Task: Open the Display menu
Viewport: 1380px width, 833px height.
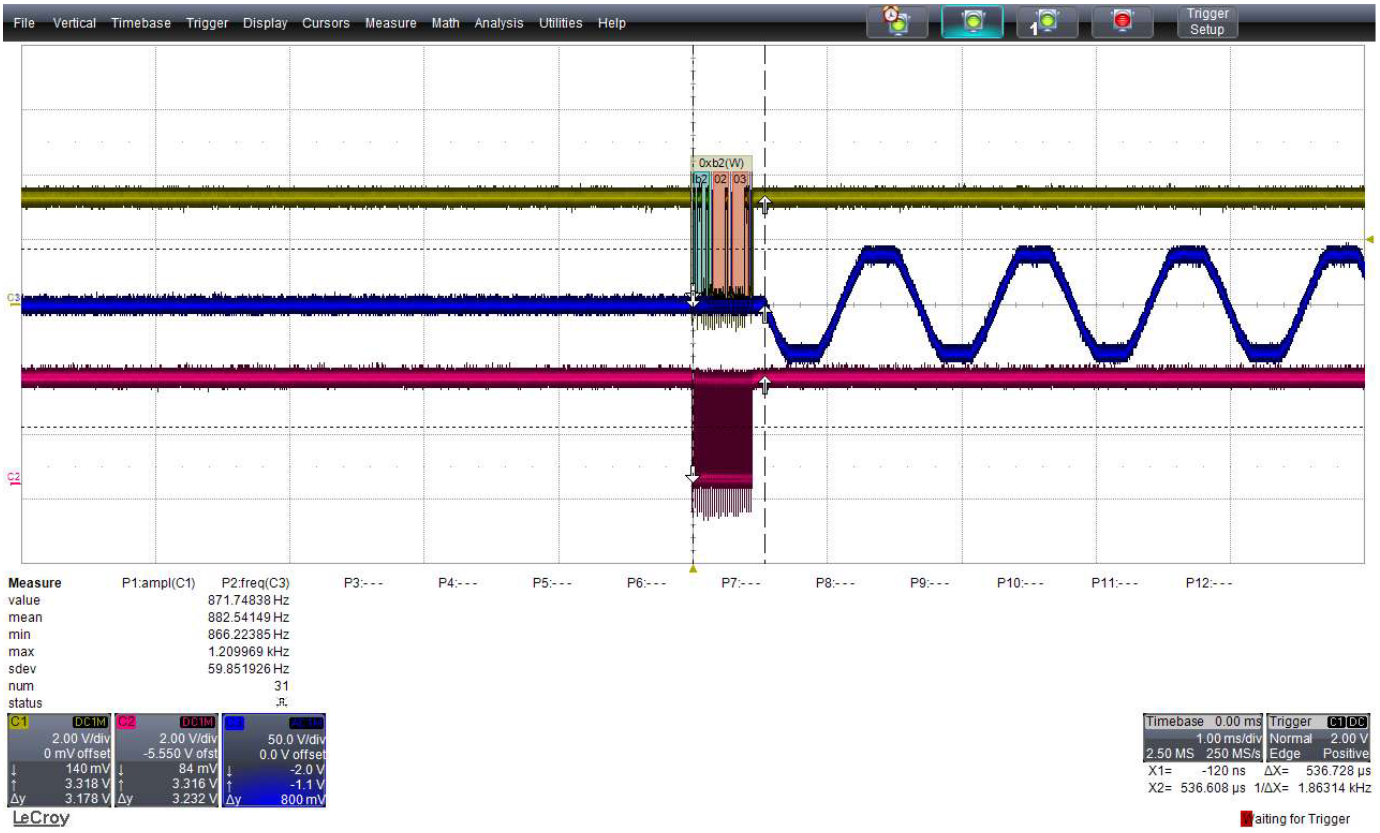Action: coord(265,23)
